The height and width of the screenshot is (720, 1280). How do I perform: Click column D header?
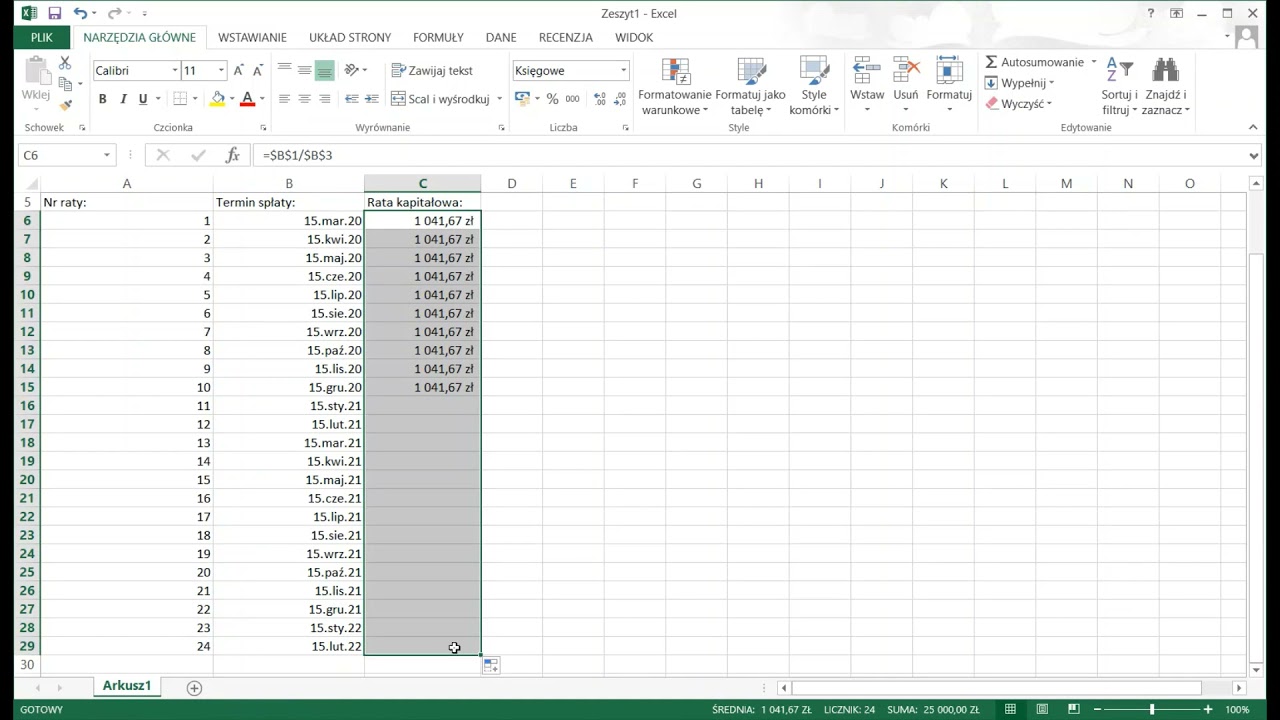(511, 183)
